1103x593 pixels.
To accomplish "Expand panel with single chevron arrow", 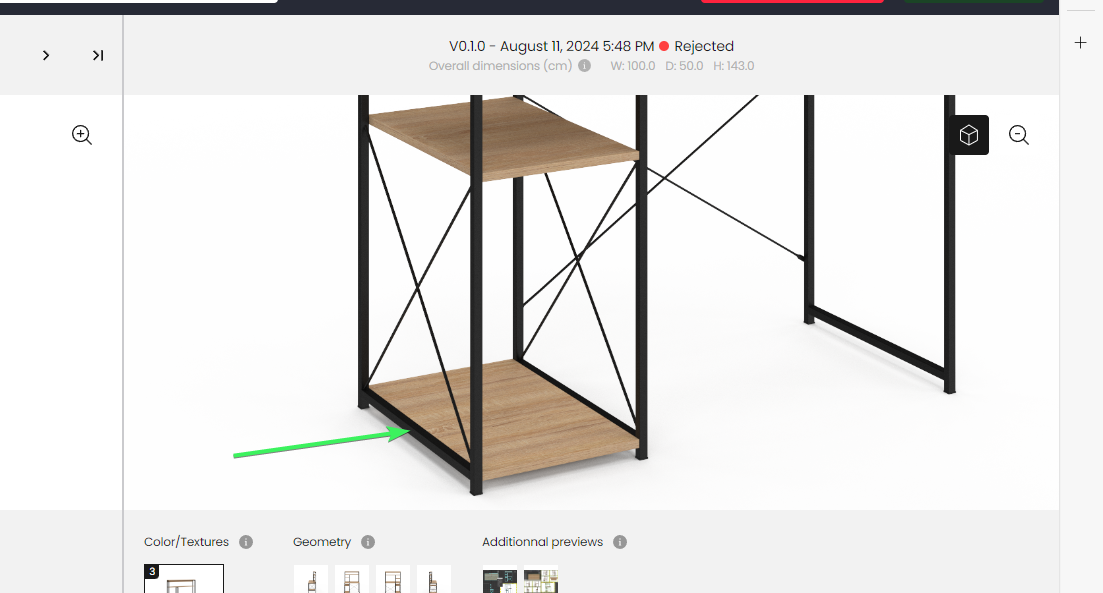I will (46, 55).
